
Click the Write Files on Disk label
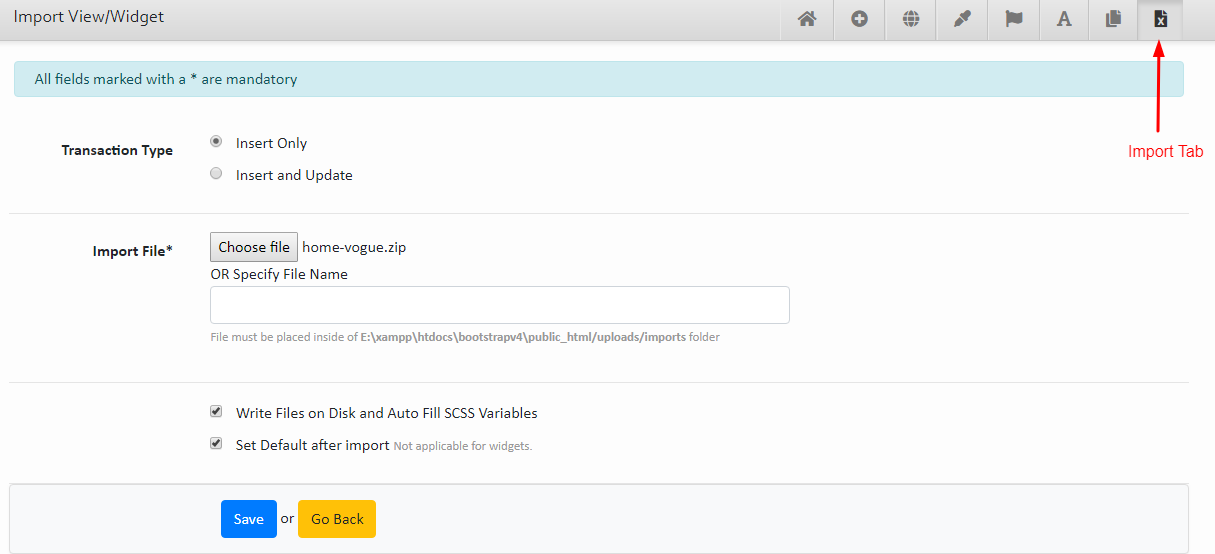point(386,413)
